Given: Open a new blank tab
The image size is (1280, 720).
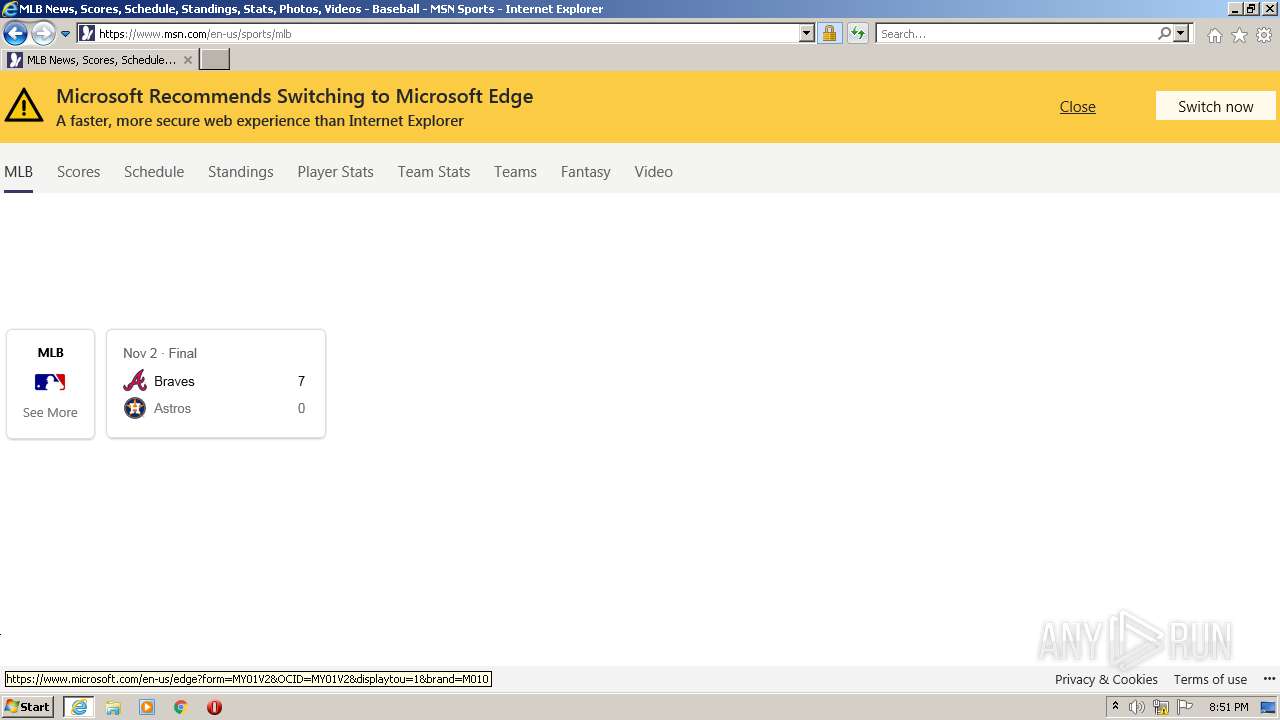Looking at the screenshot, I should click(x=215, y=60).
